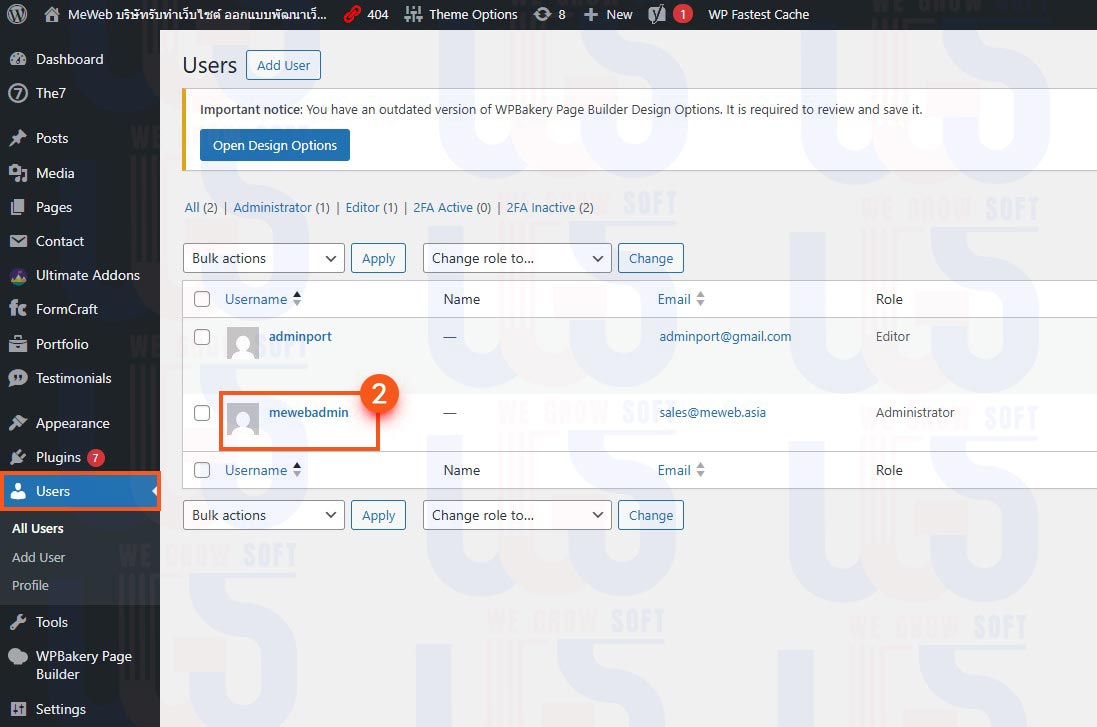Viewport: 1097px width, 727px height.
Task: Go to All Users submenu
Action: coord(38,528)
